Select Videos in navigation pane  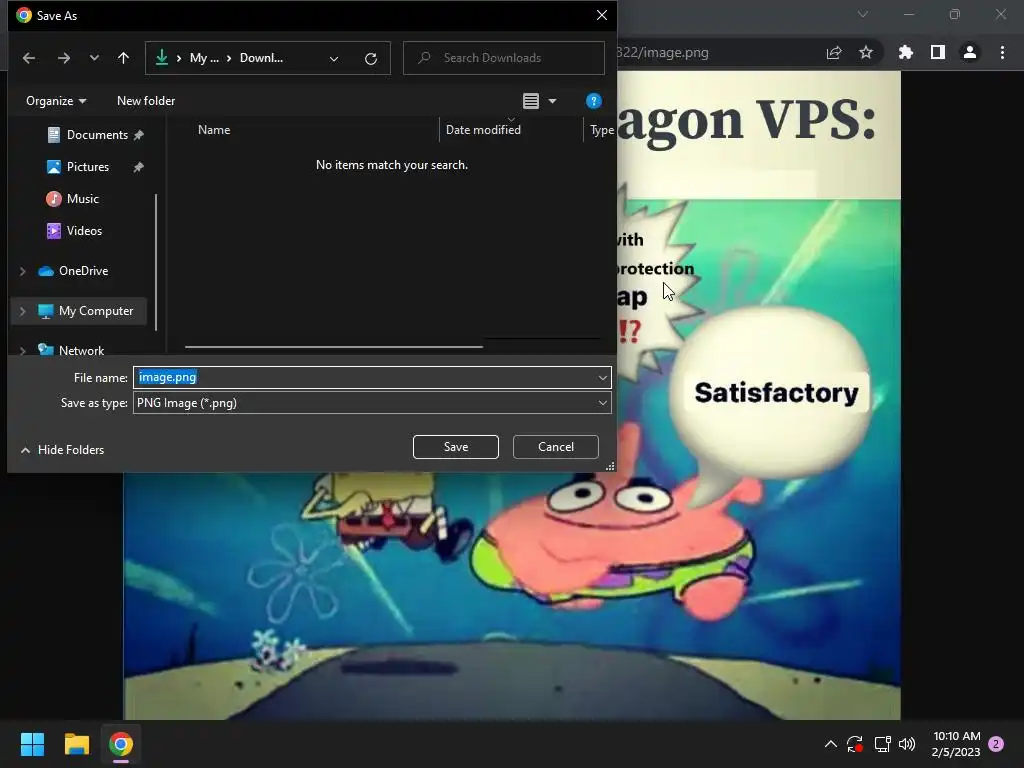84,231
